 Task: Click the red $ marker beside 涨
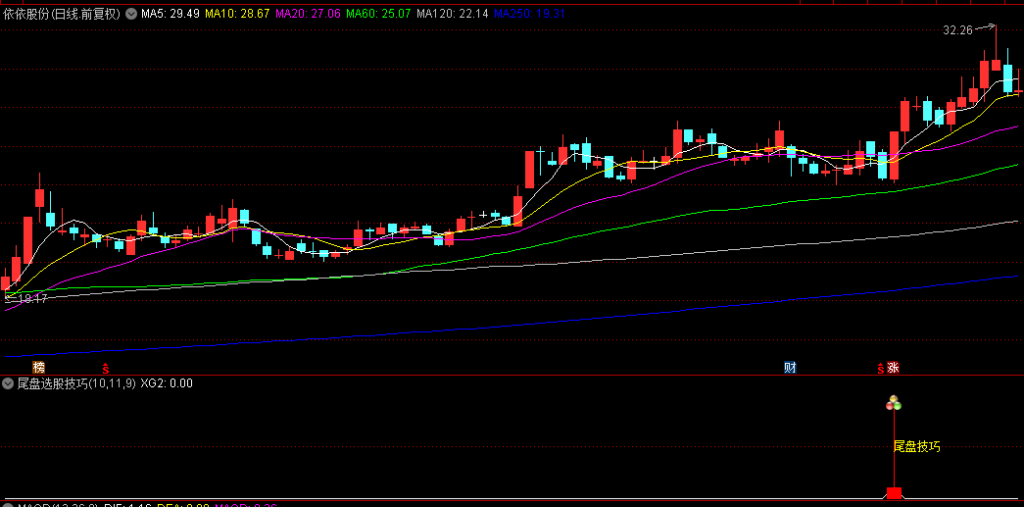tap(880, 368)
